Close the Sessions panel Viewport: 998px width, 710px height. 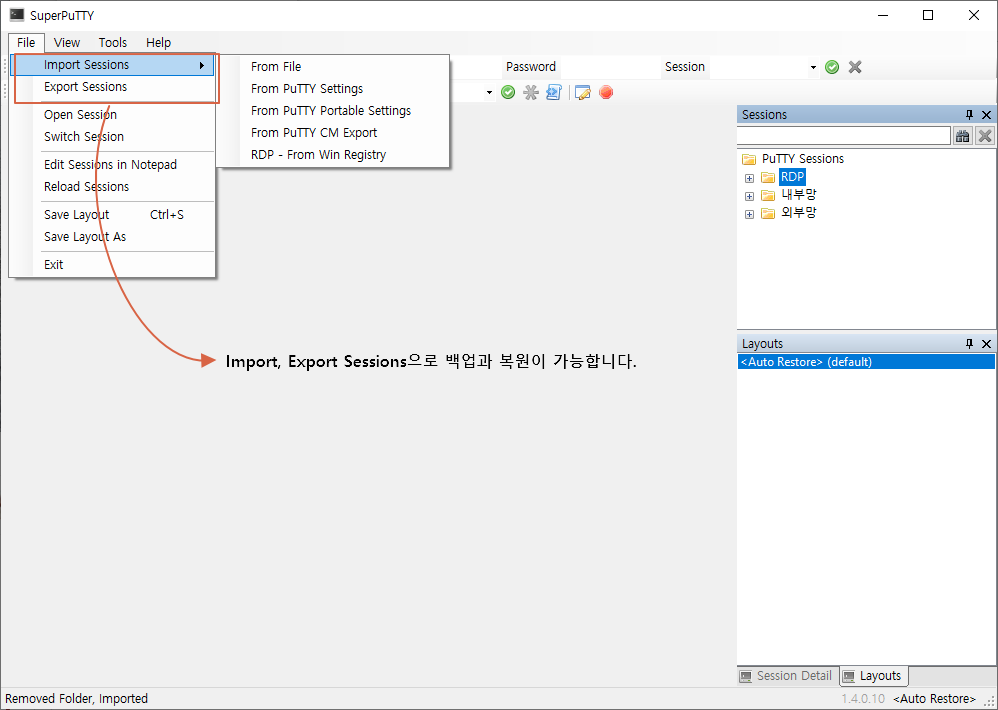987,115
